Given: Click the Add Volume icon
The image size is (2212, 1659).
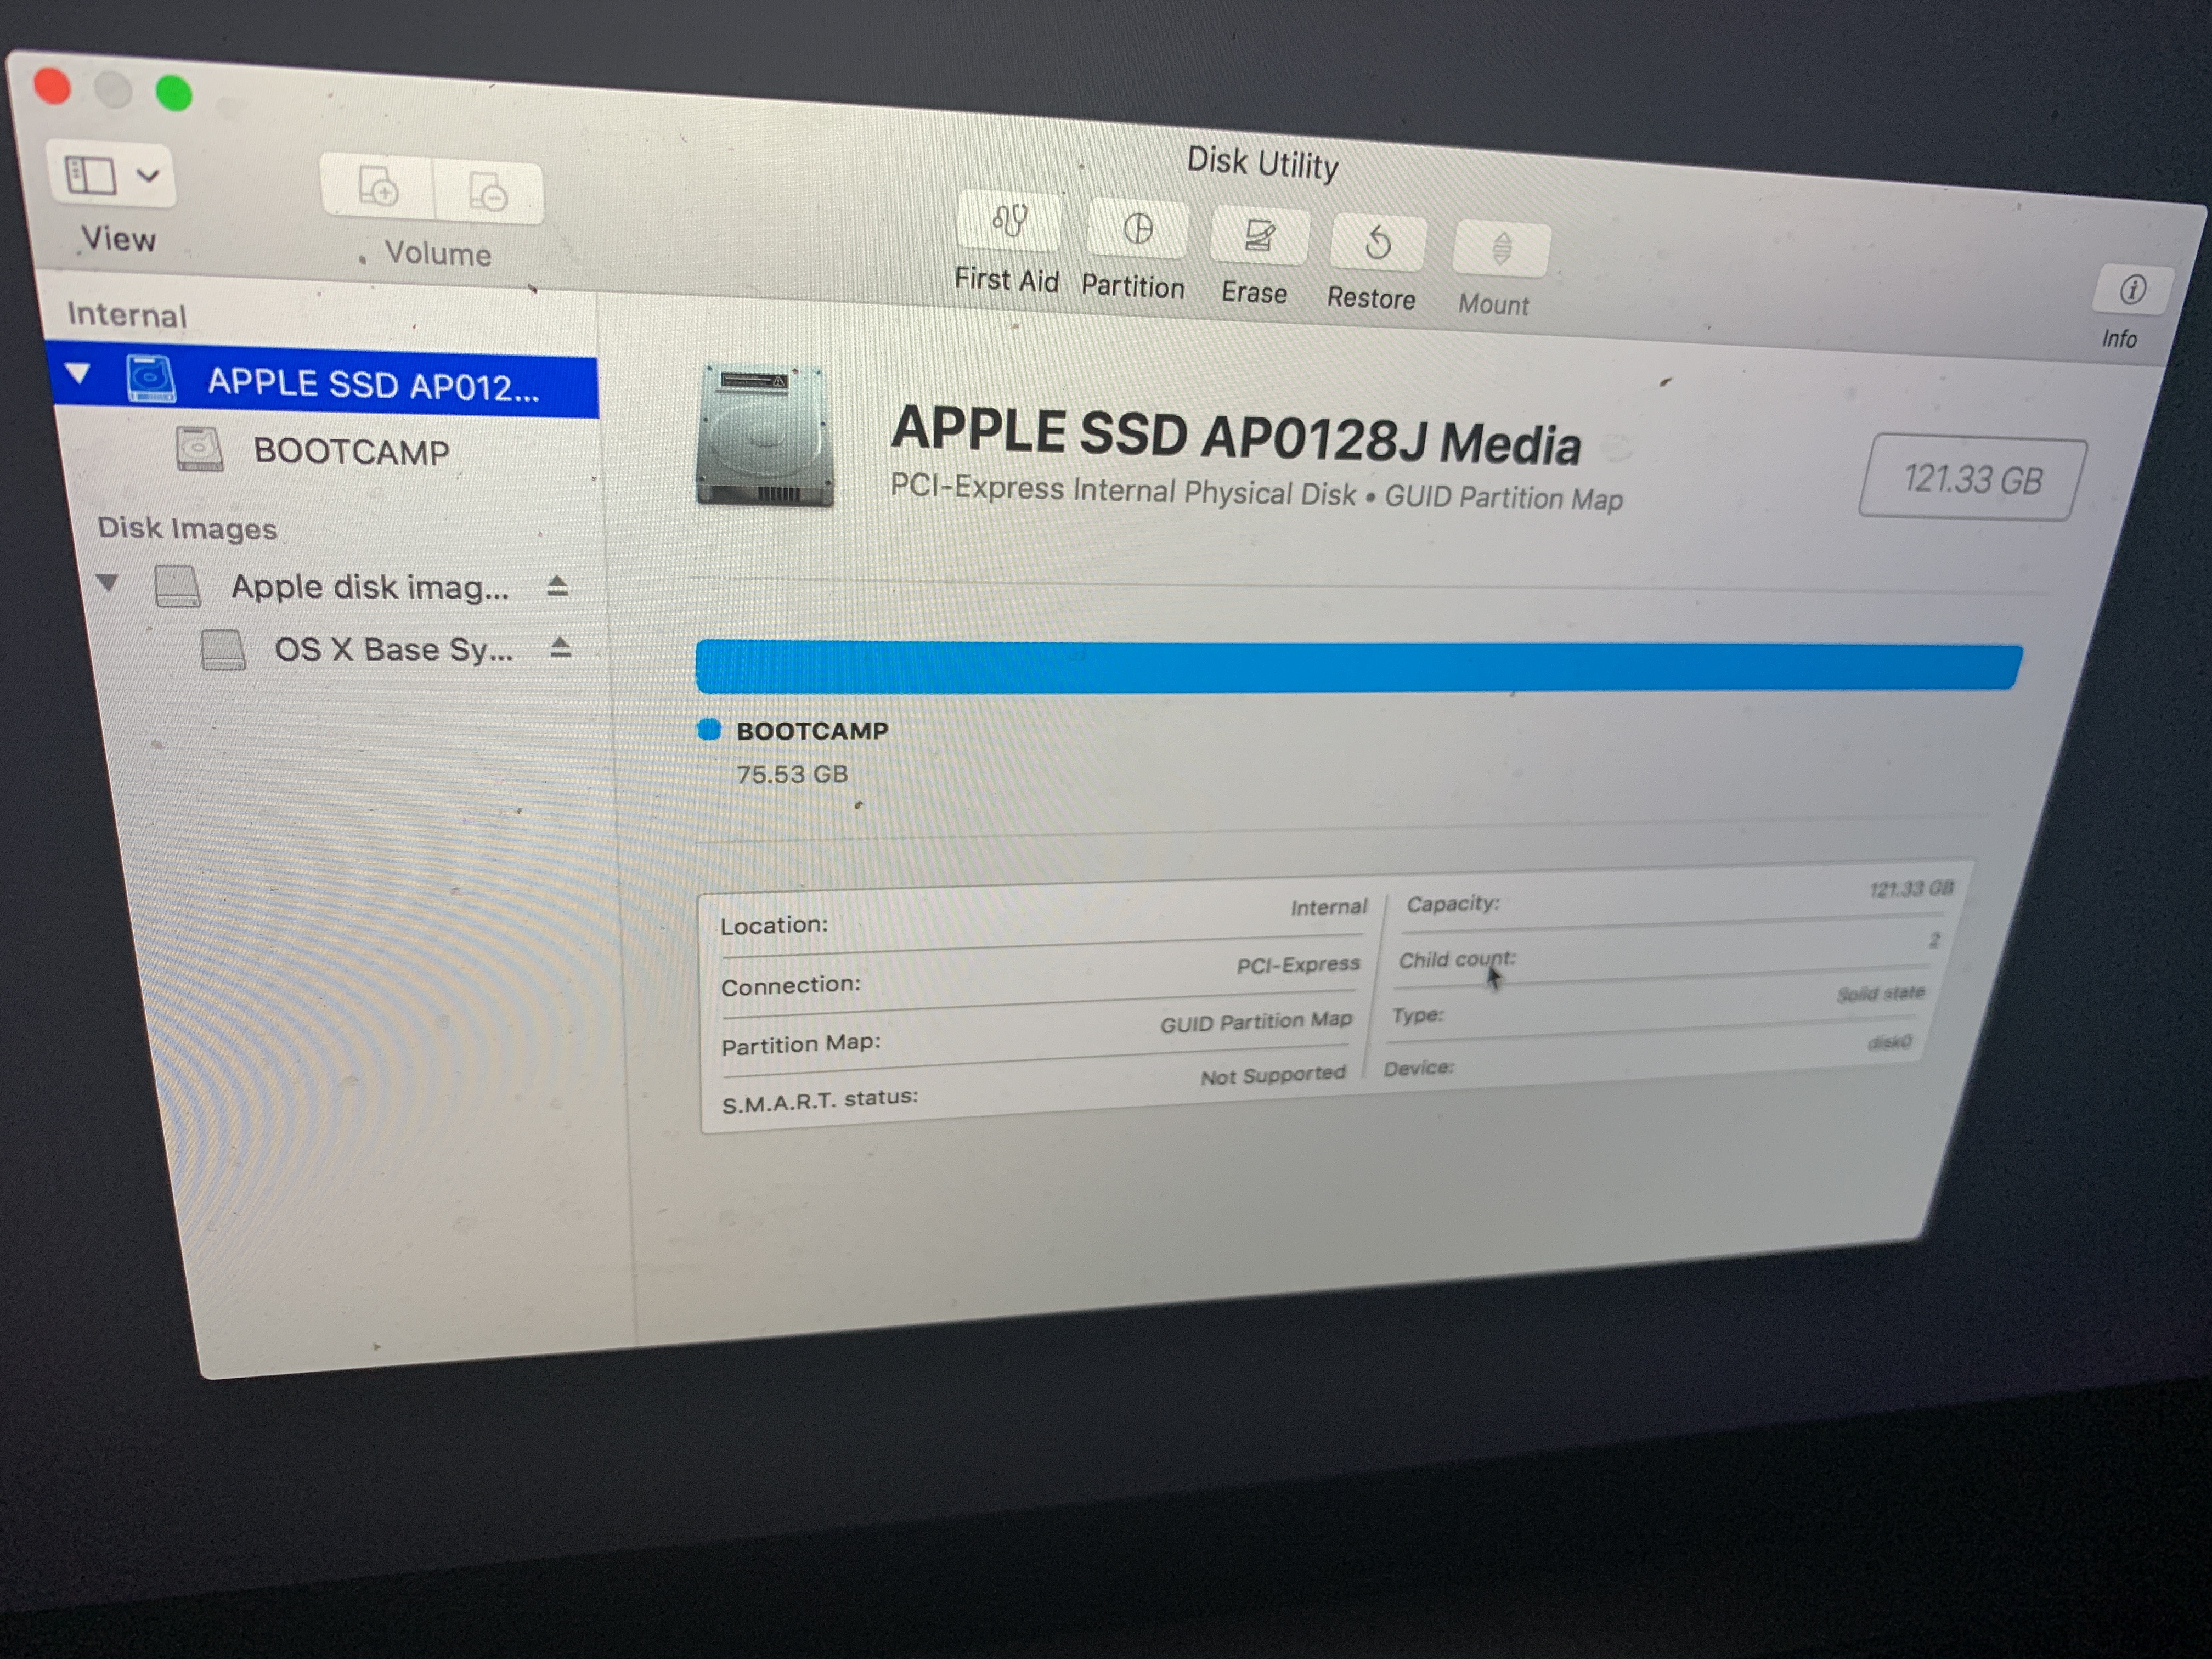Looking at the screenshot, I should [x=378, y=187].
